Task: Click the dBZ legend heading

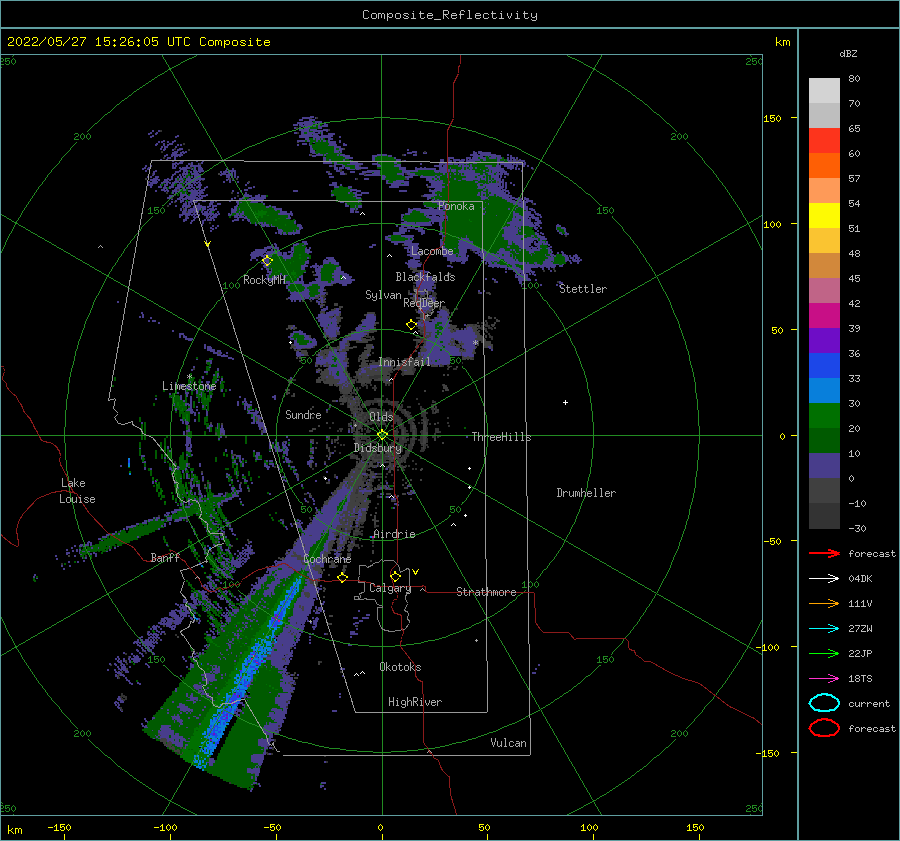Action: pyautogui.click(x=848, y=53)
